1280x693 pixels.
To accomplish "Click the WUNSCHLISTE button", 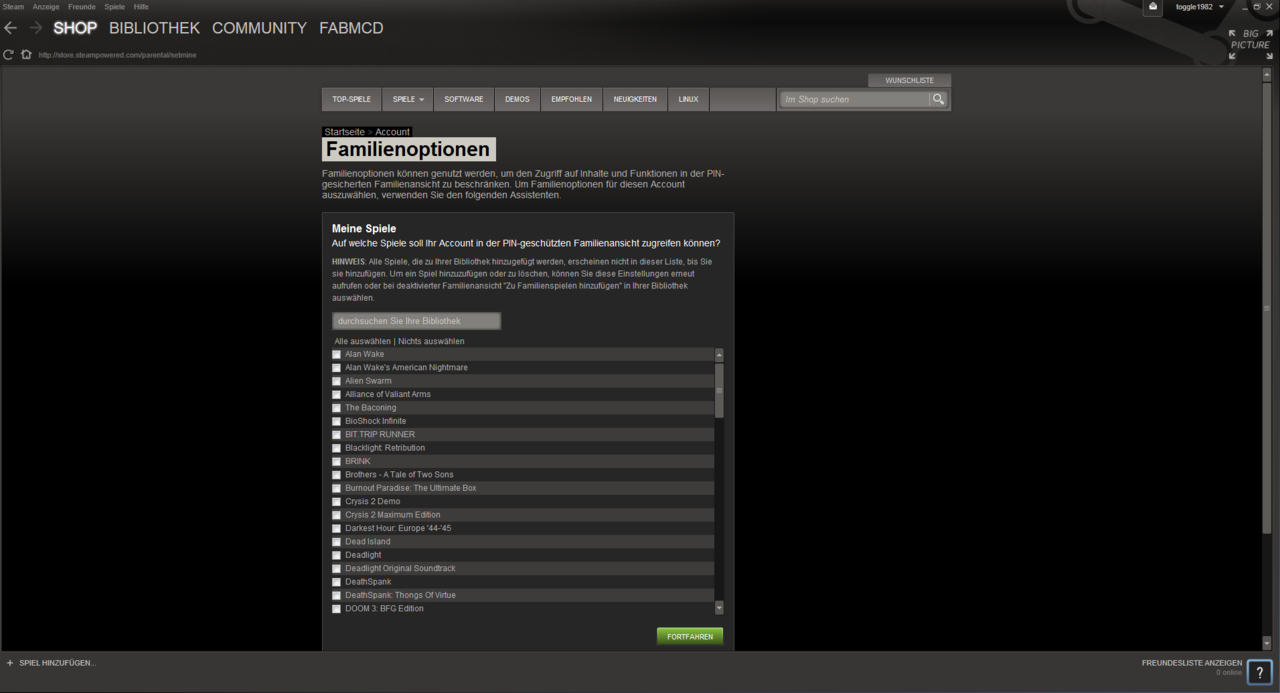I will (910, 80).
